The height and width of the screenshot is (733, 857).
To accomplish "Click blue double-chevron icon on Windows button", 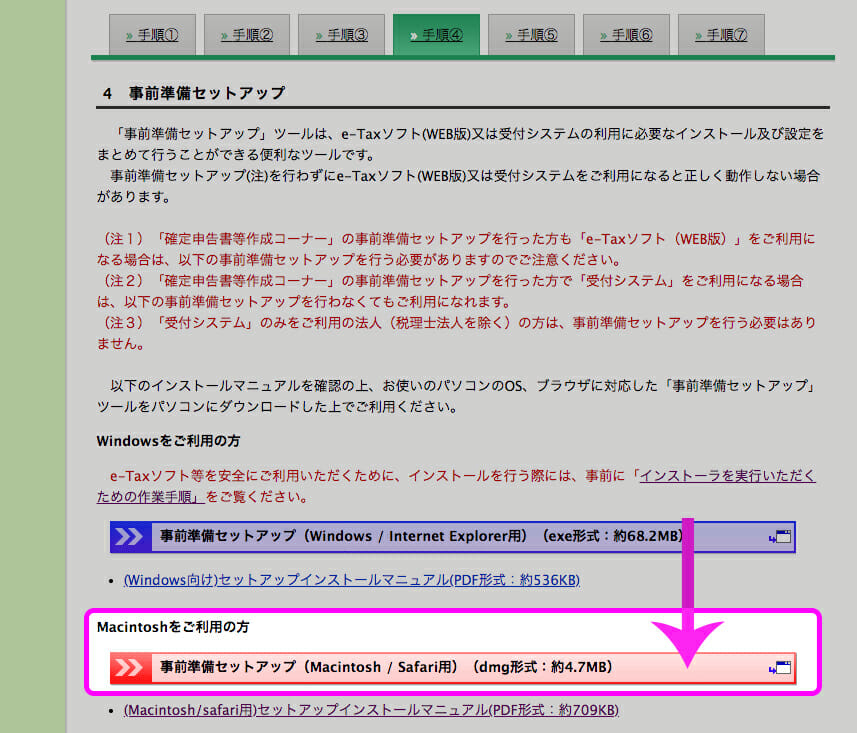I will tap(130, 536).
